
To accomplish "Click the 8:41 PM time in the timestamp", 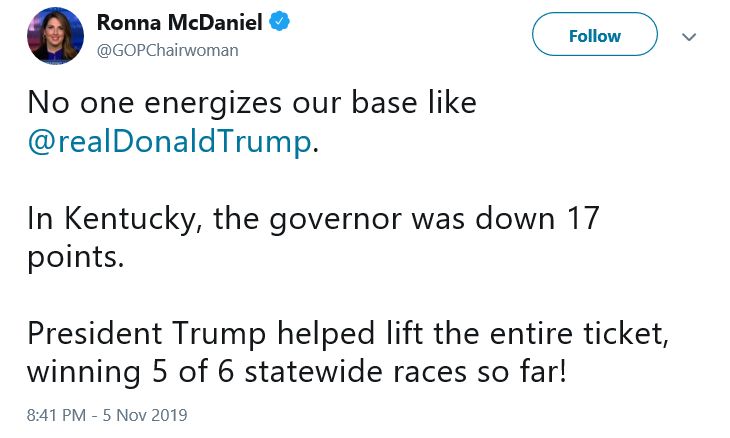I will coord(56,414).
